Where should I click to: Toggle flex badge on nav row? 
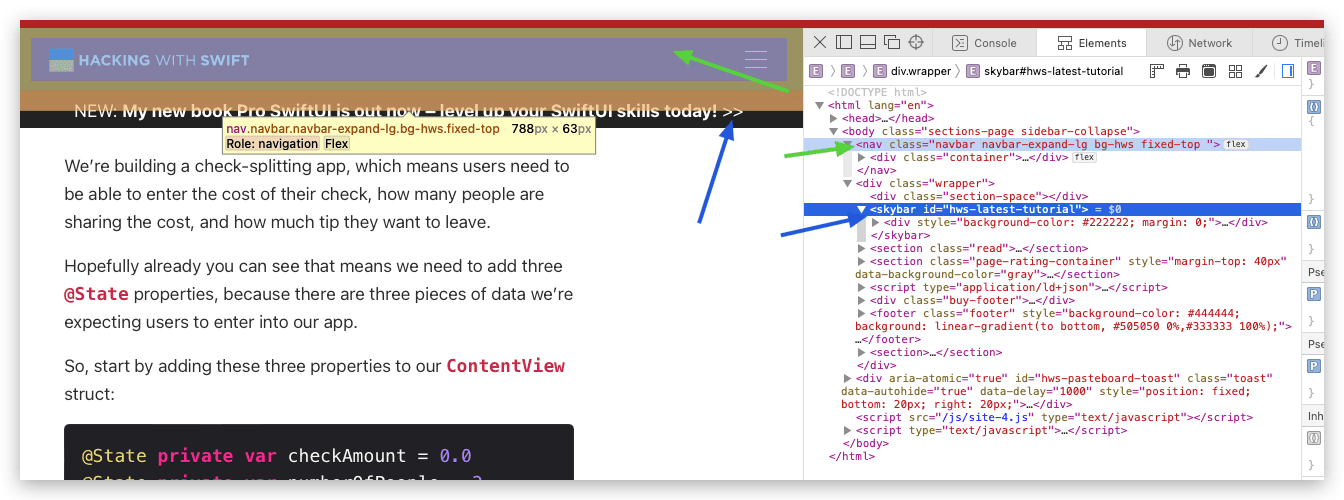(x=1236, y=144)
